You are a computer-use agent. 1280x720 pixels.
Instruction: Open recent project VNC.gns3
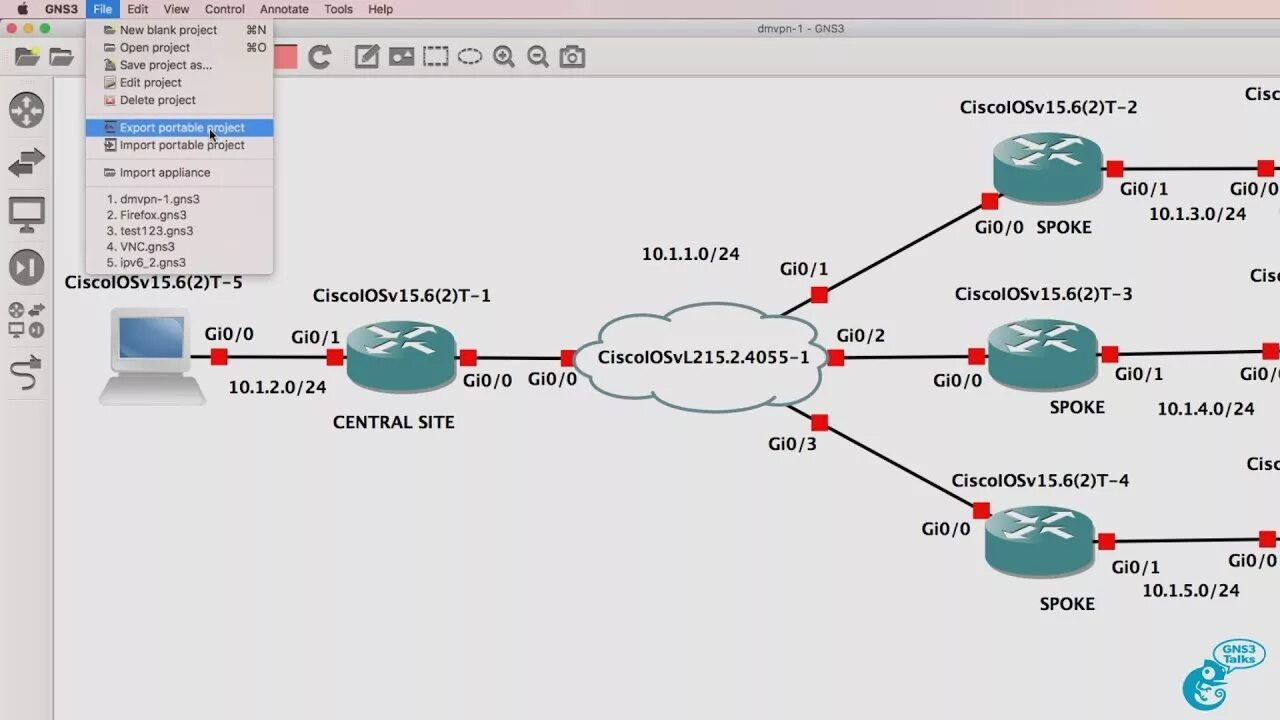[179, 247]
